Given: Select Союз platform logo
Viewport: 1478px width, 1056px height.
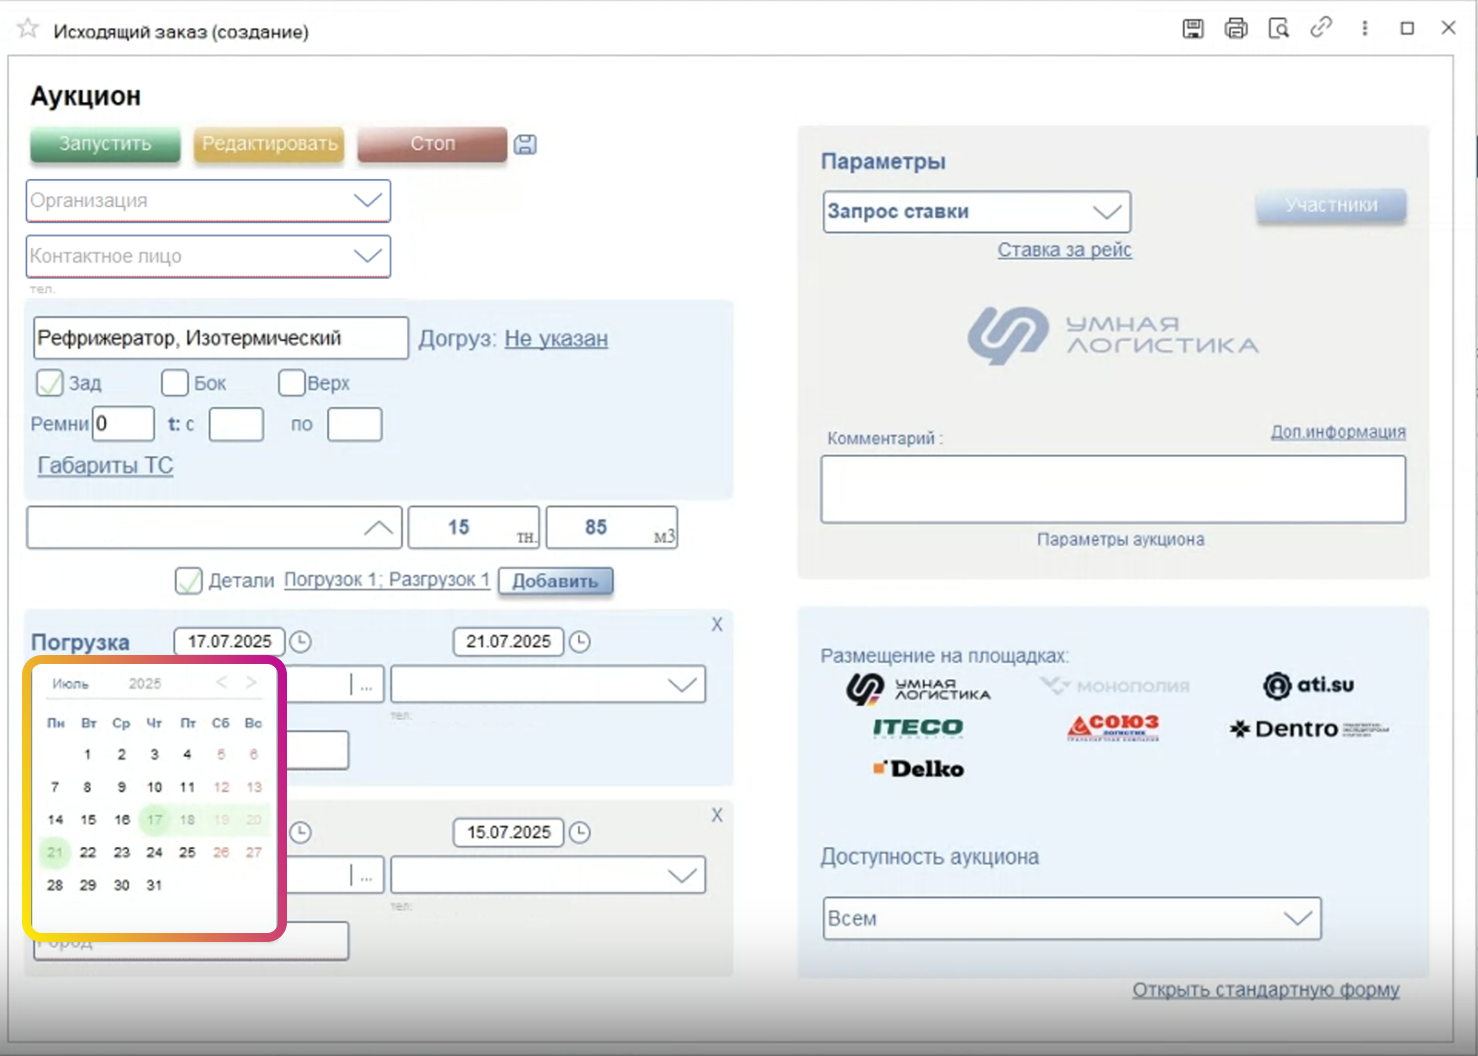Looking at the screenshot, I should tap(1113, 727).
